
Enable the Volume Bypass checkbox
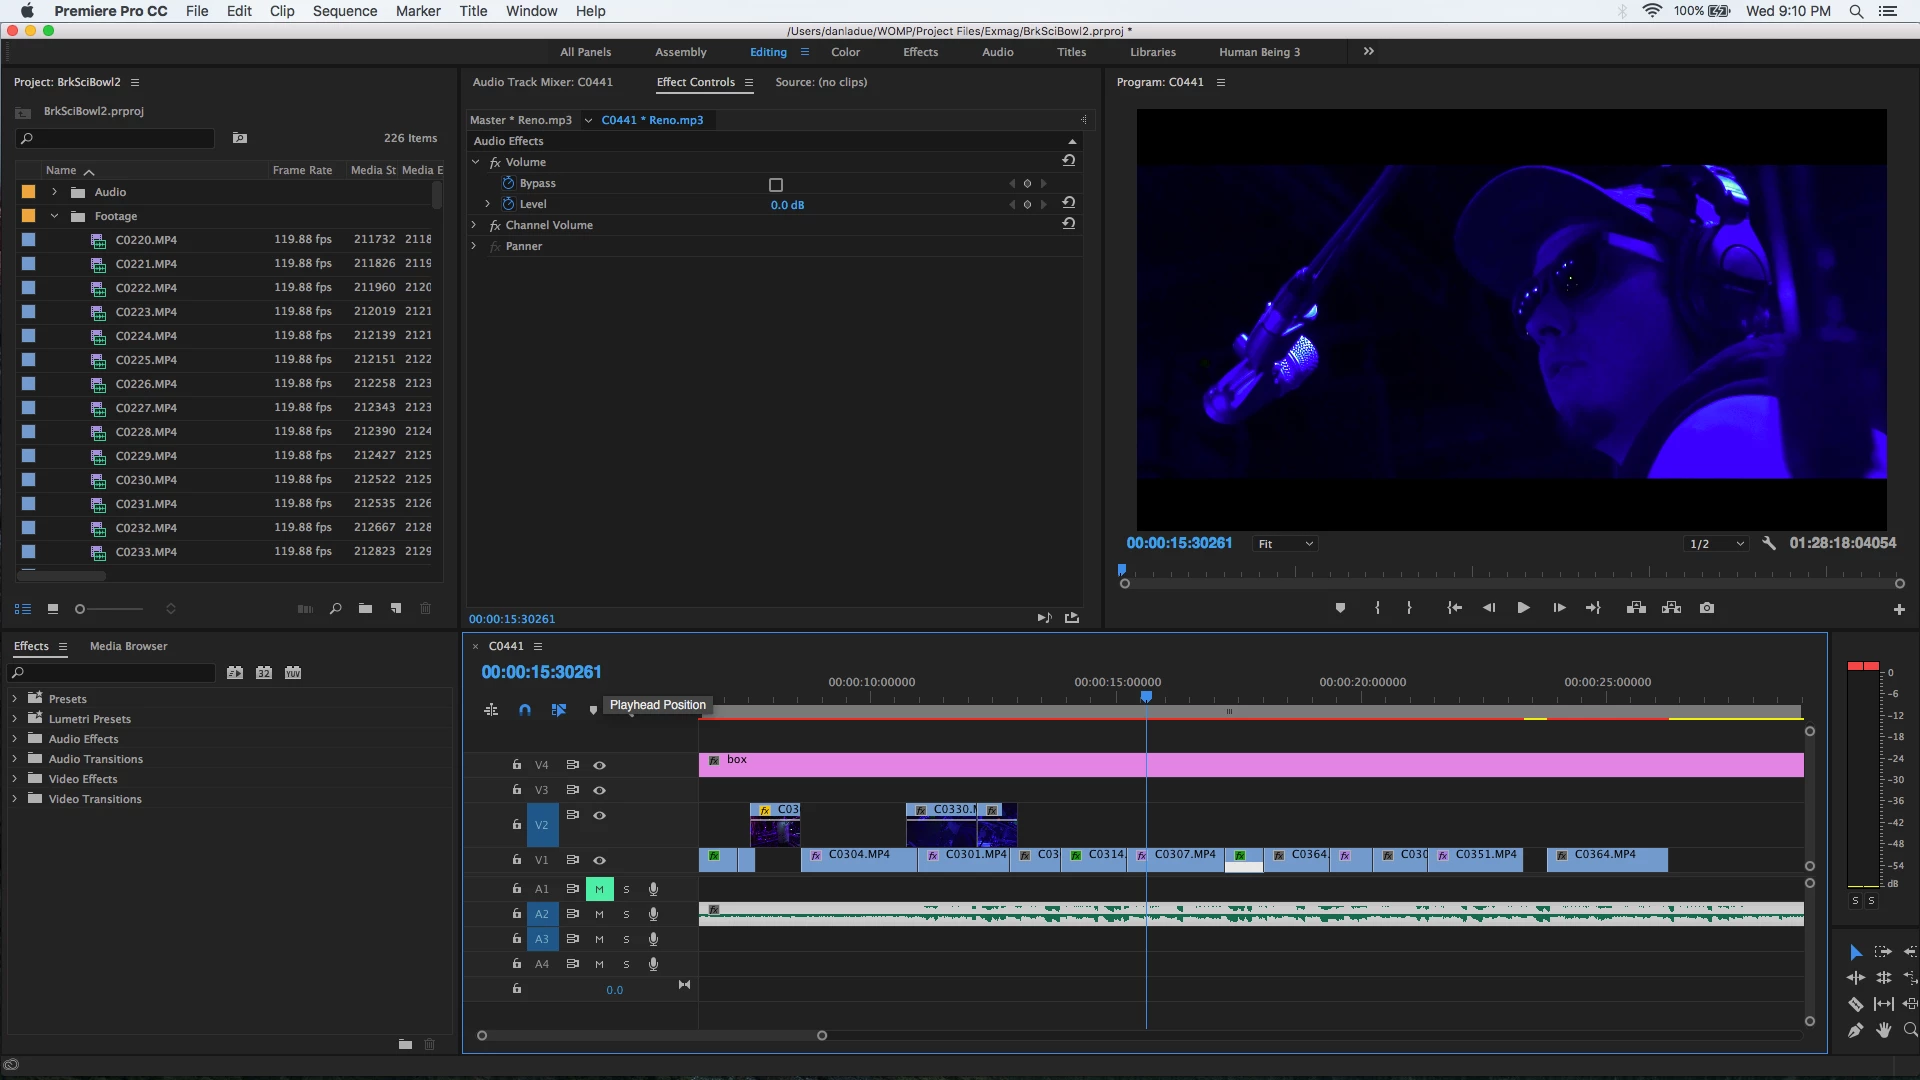tap(775, 184)
